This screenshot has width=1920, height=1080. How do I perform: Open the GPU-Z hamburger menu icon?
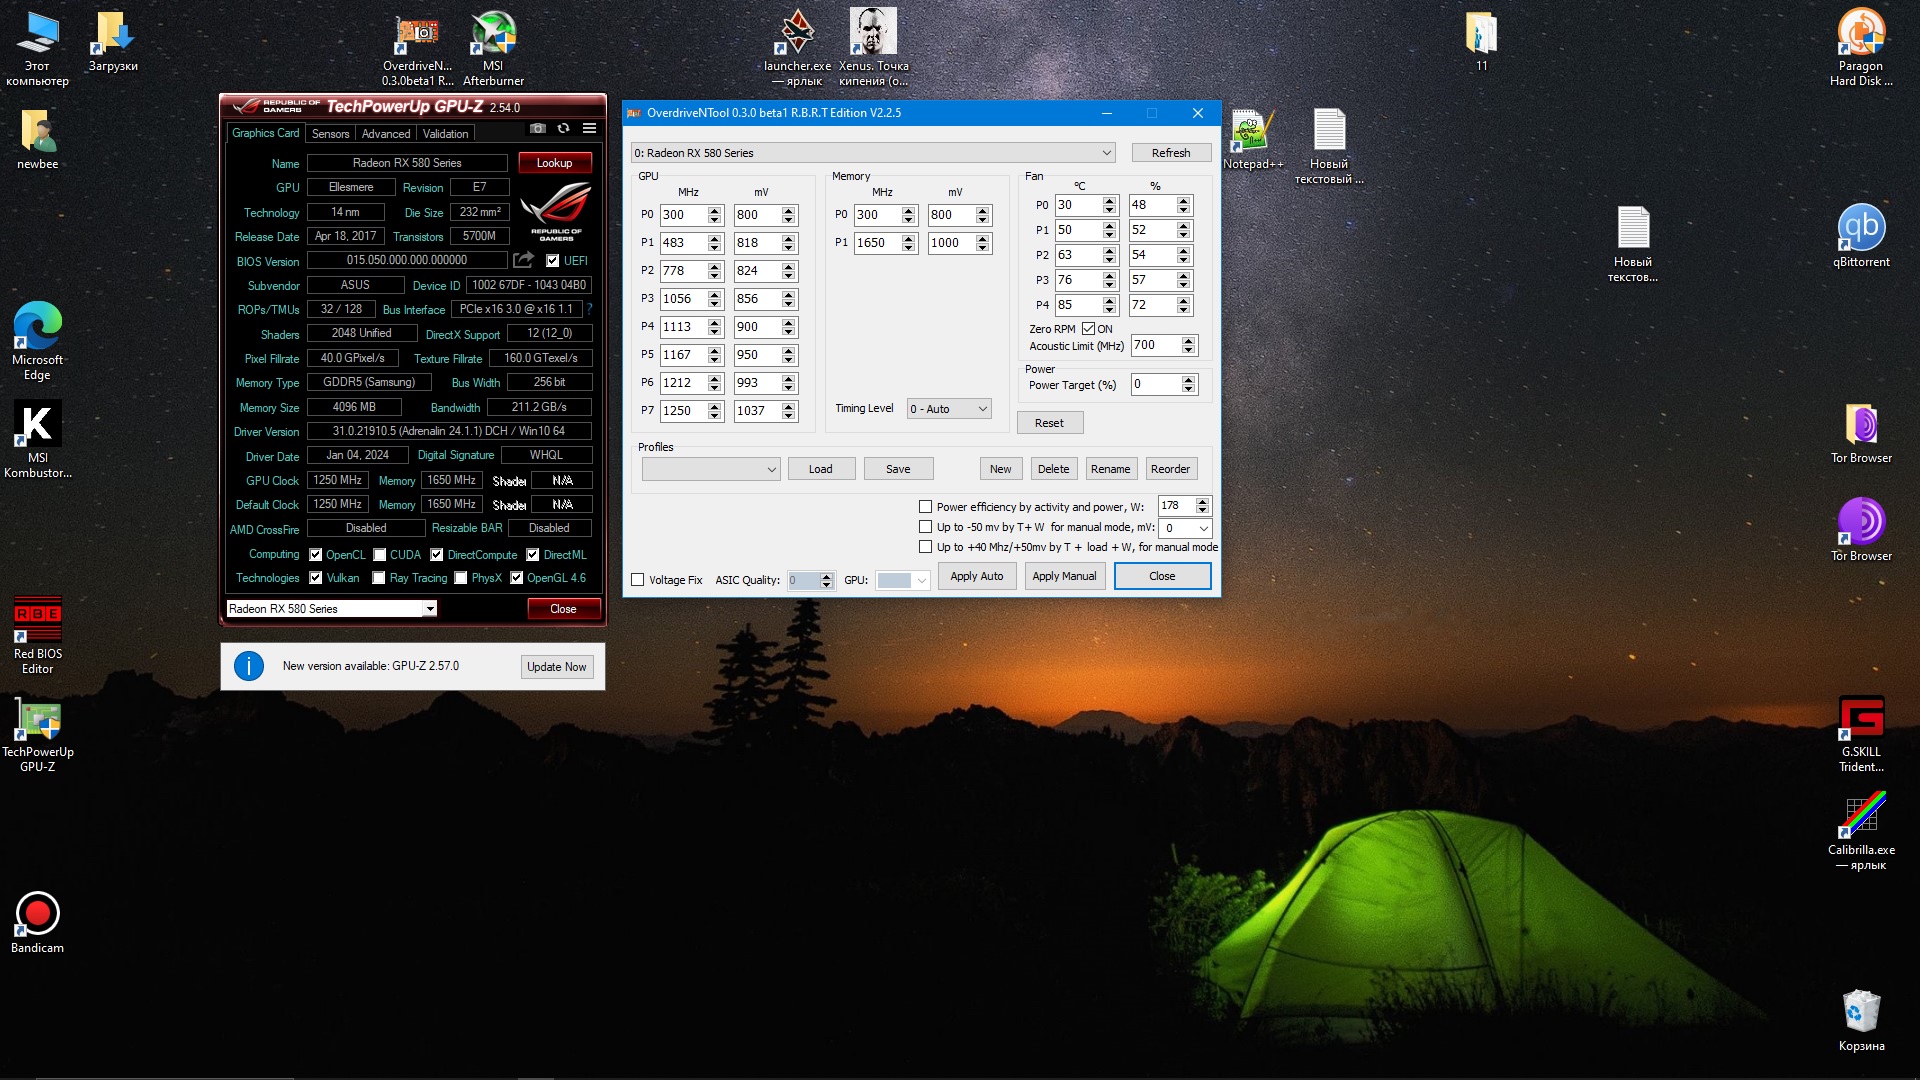point(590,129)
